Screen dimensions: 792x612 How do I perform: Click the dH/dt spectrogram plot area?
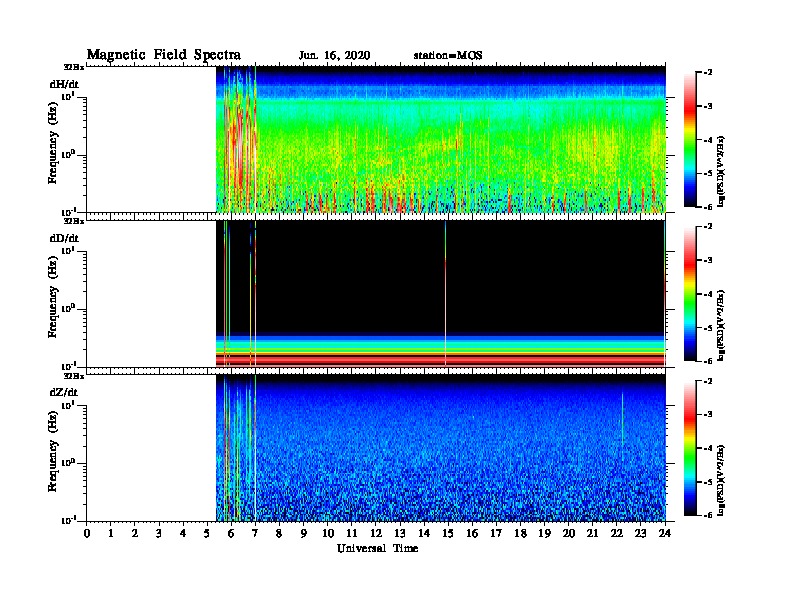pos(440,139)
